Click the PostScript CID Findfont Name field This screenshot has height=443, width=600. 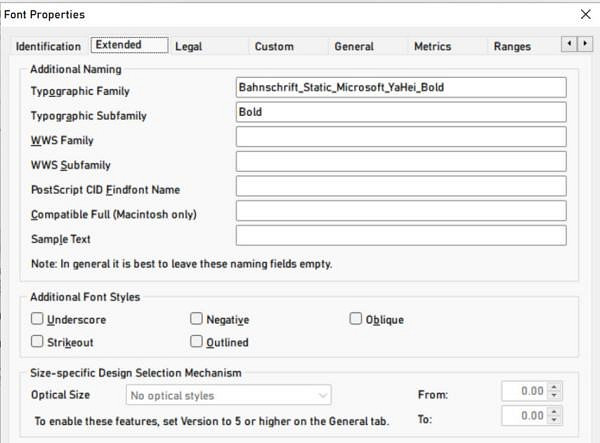pos(401,186)
